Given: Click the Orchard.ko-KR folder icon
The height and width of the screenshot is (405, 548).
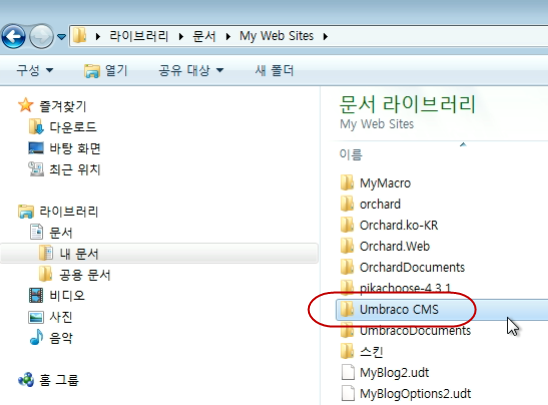Looking at the screenshot, I should 347,225.
